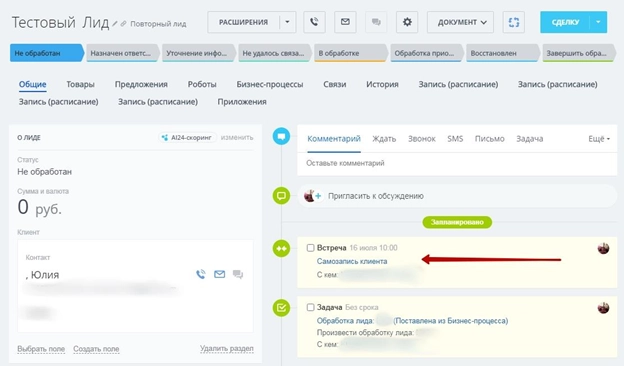Set stage to Обработка прио...
Screen dimensions: 624x366
pyautogui.click(x=427, y=53)
